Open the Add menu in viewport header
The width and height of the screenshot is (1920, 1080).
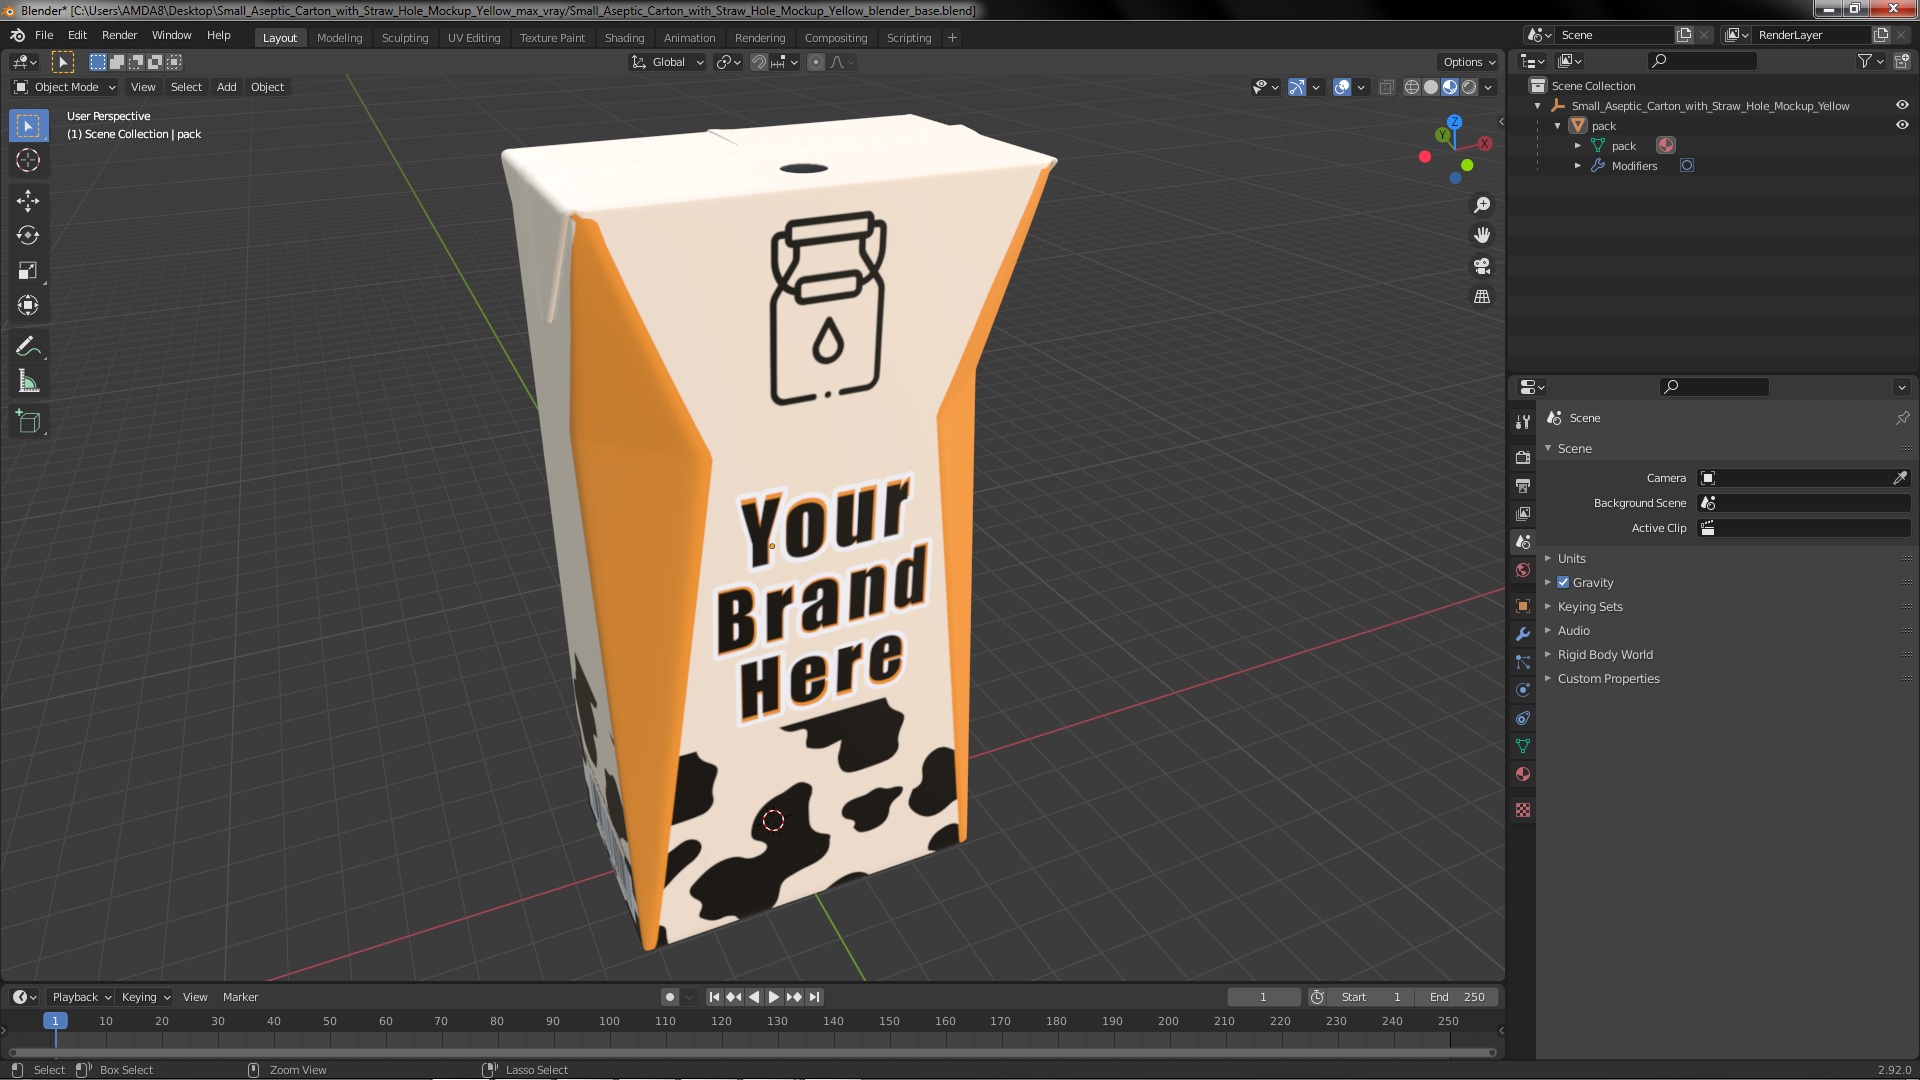227,87
